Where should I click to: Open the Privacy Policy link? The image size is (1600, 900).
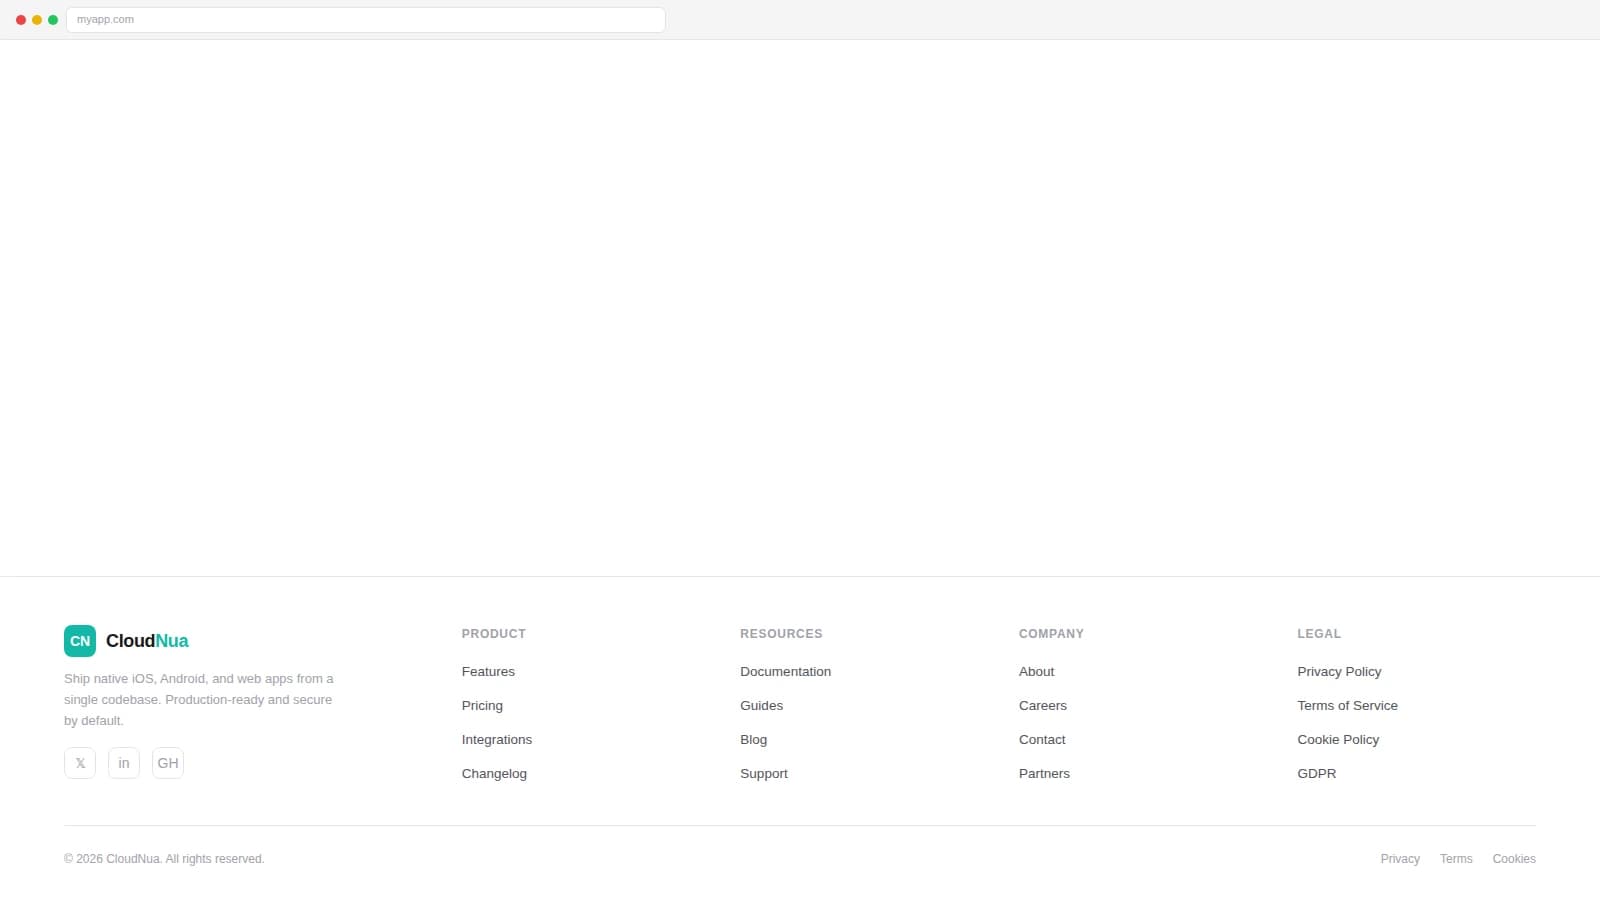1339,672
